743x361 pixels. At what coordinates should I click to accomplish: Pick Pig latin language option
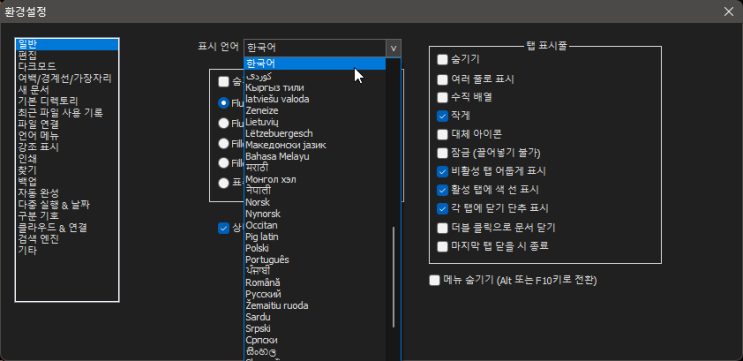tap(315, 236)
